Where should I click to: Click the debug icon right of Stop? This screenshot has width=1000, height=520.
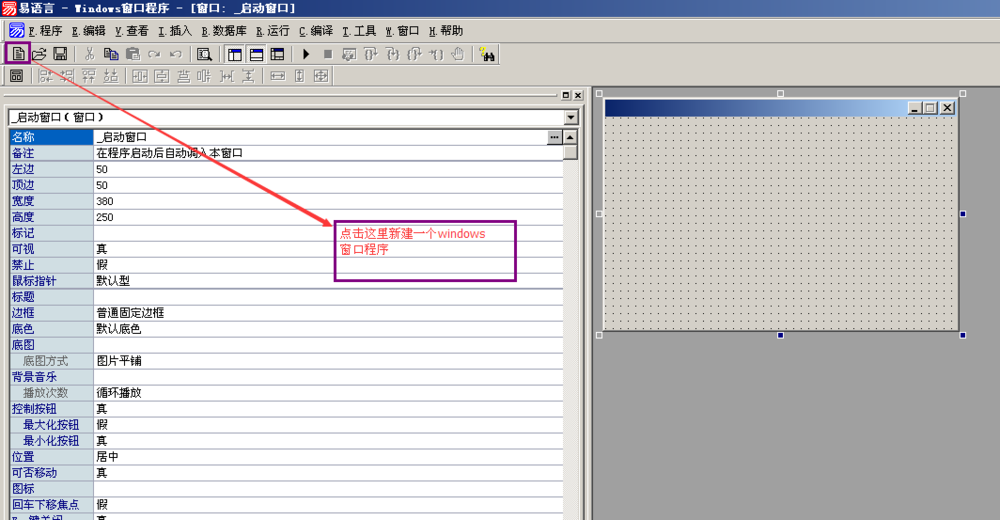349,54
